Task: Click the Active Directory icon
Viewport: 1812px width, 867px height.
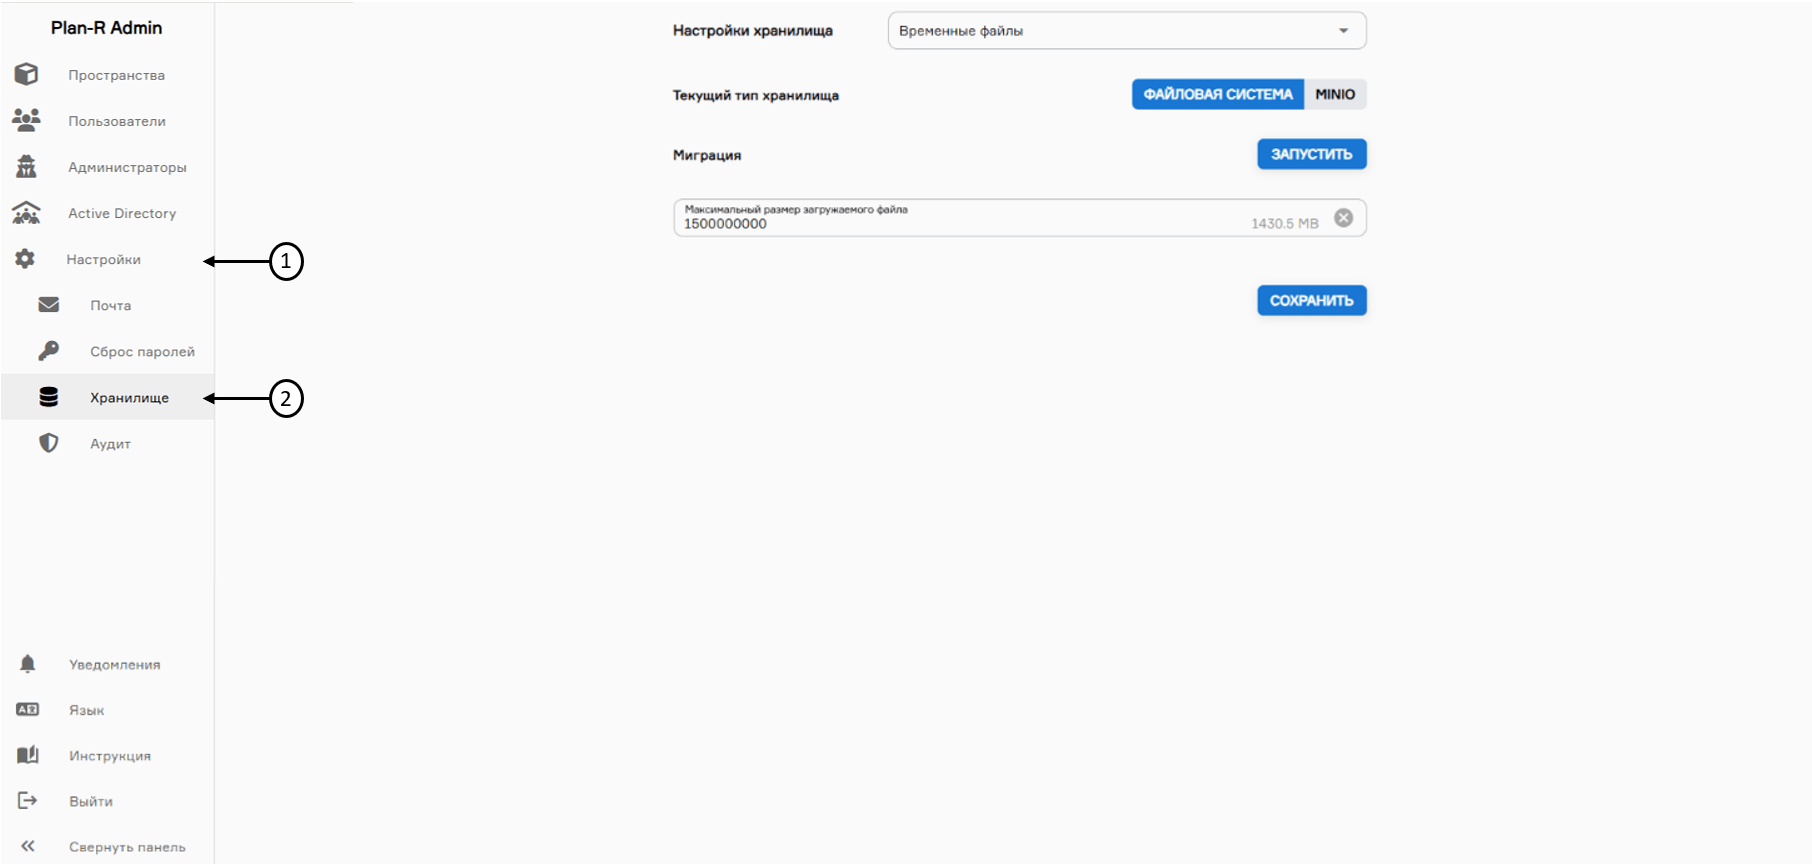Action: 26,213
